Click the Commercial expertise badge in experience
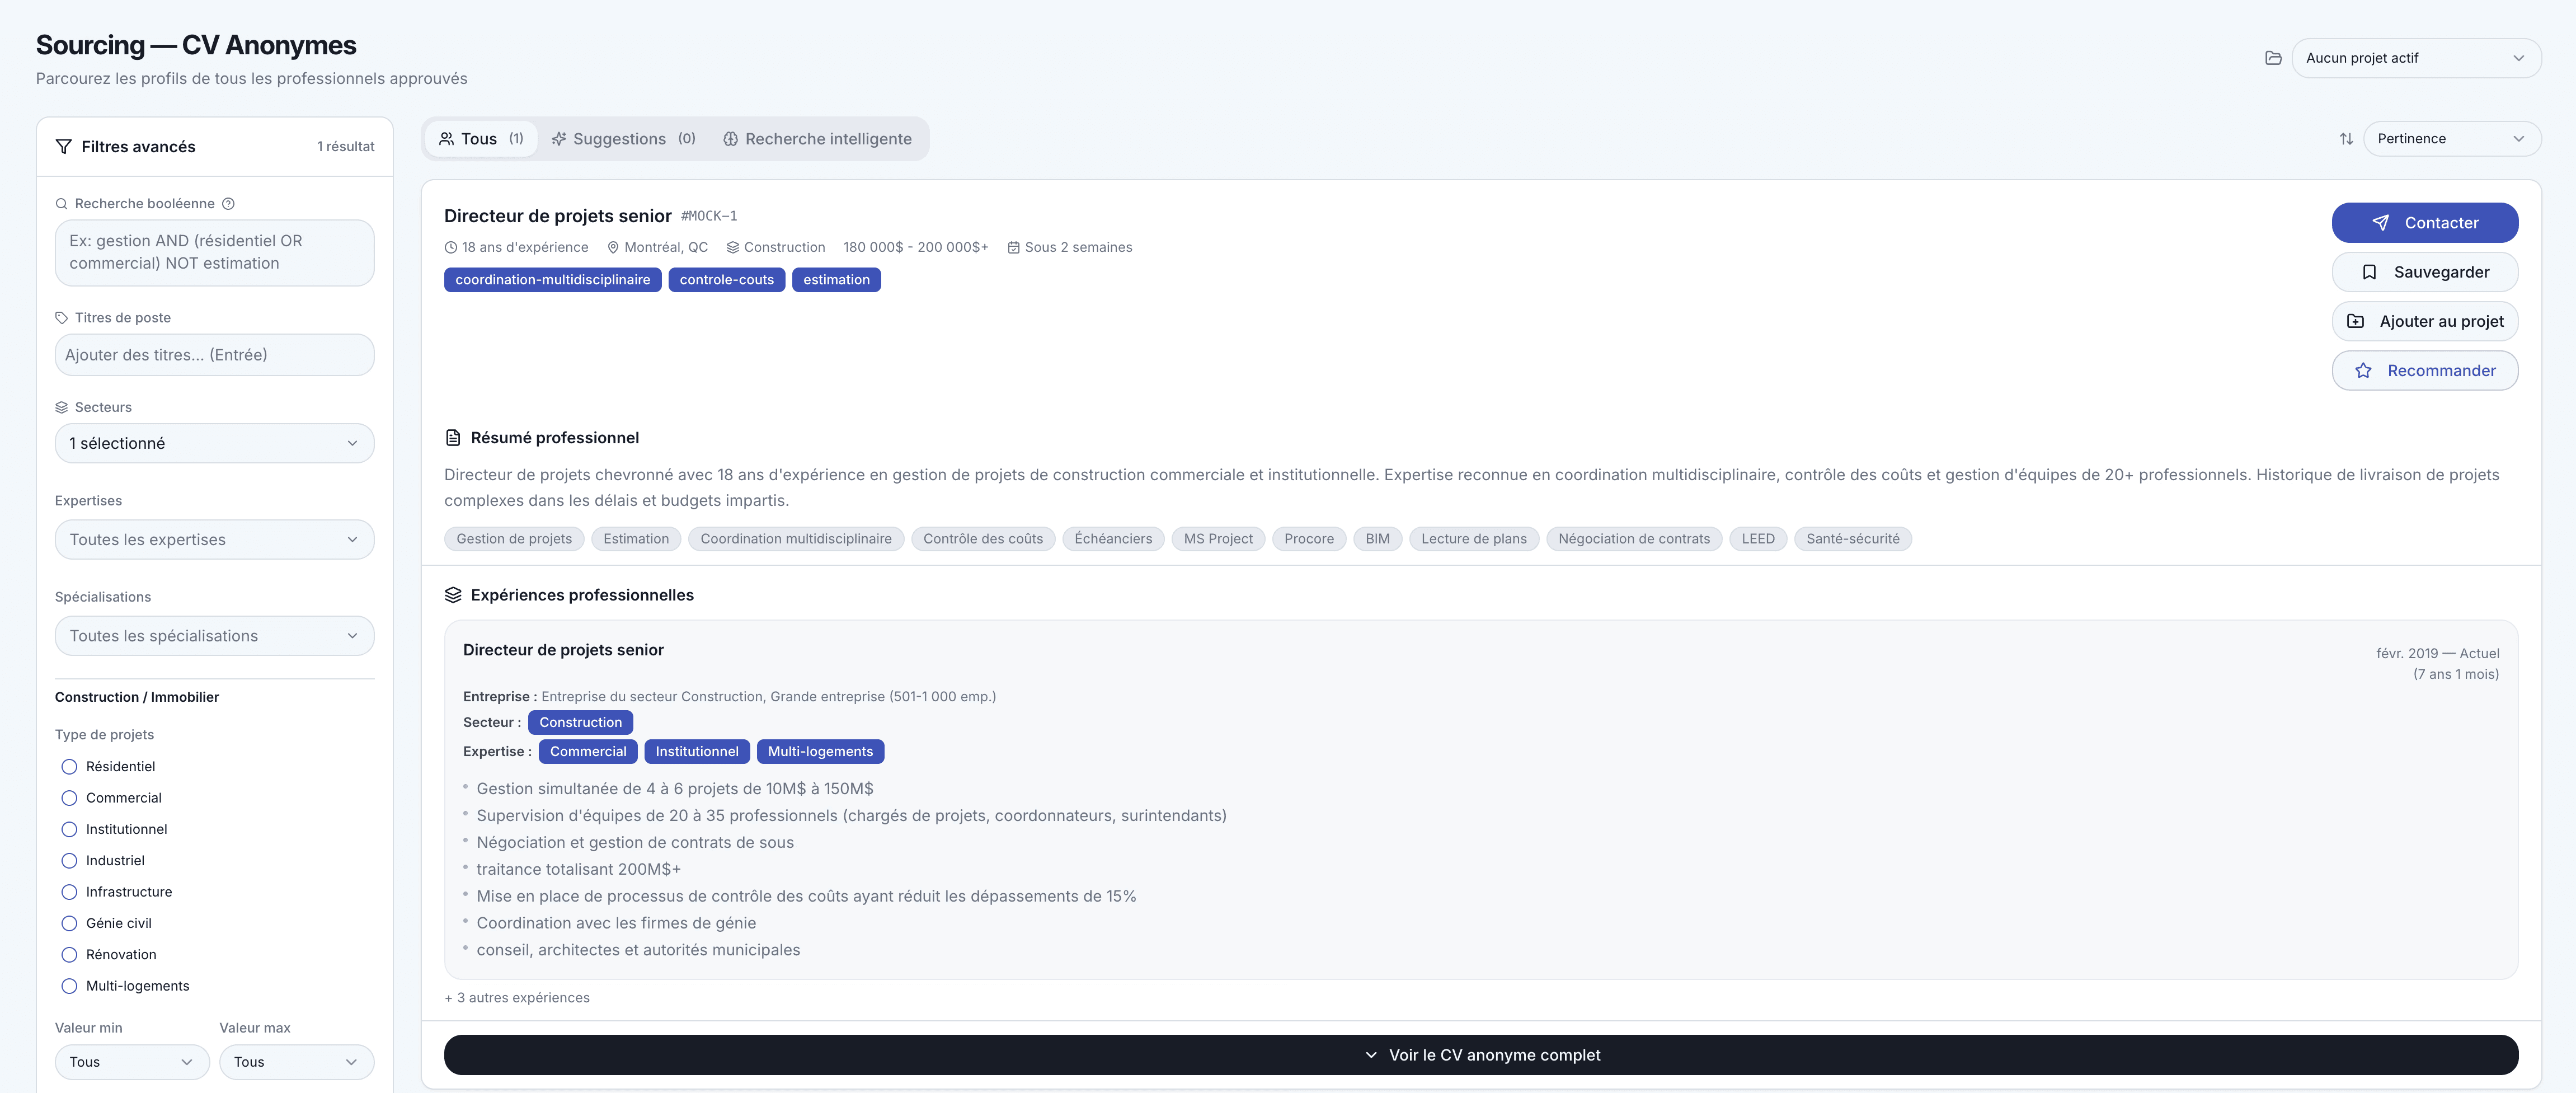The width and height of the screenshot is (2576, 1093). click(588, 751)
